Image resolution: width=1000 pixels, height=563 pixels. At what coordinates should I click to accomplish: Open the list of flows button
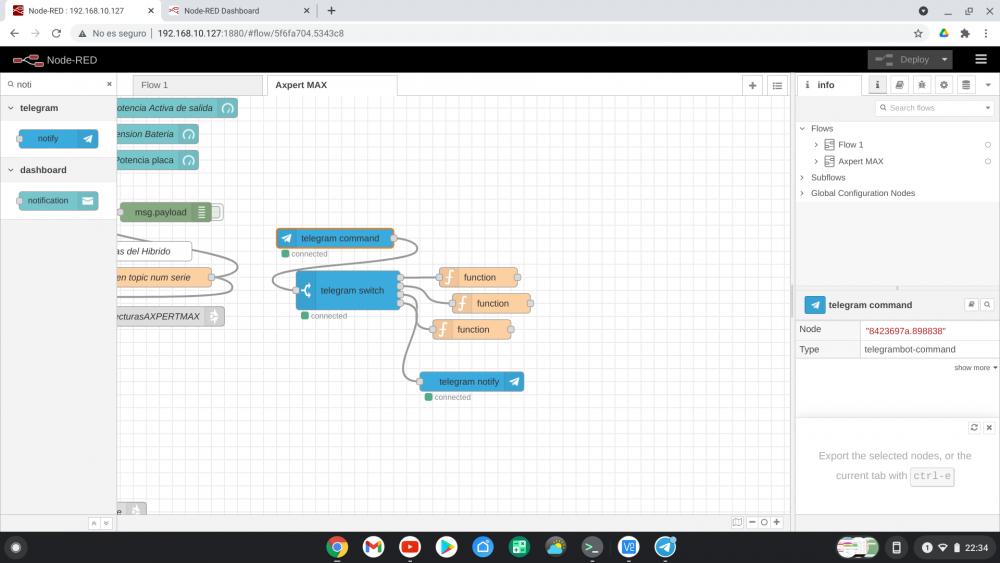pos(777,85)
